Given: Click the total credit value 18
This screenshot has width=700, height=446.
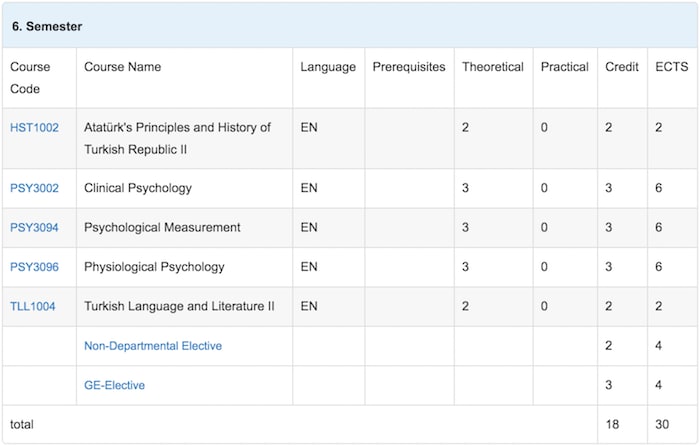Looking at the screenshot, I should 612,425.
